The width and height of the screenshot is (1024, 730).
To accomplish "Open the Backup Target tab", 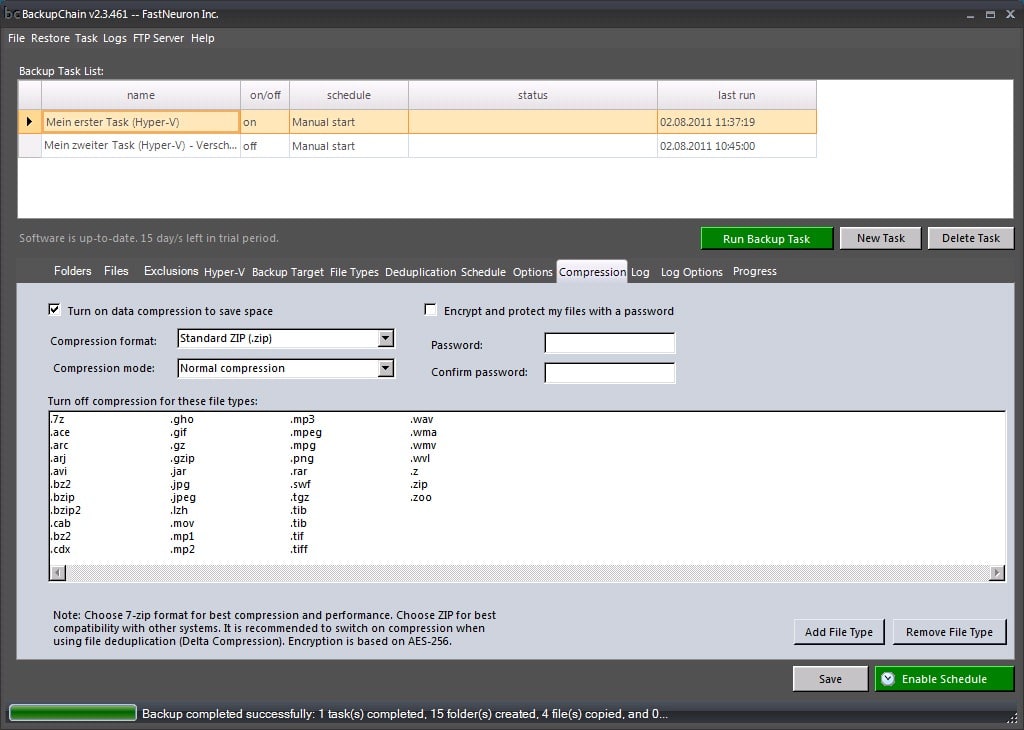I will (x=288, y=272).
